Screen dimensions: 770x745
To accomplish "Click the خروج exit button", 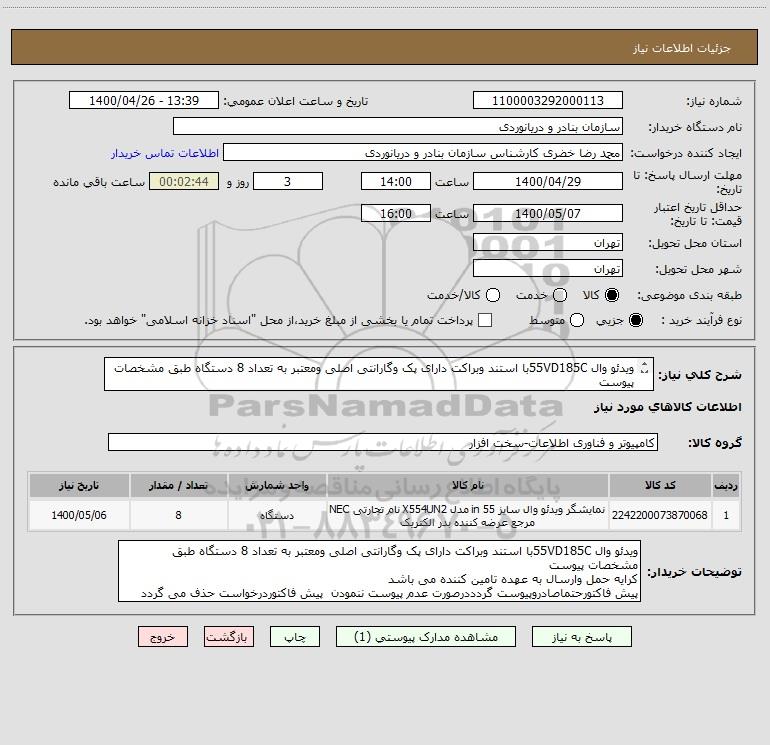I will click(163, 637).
